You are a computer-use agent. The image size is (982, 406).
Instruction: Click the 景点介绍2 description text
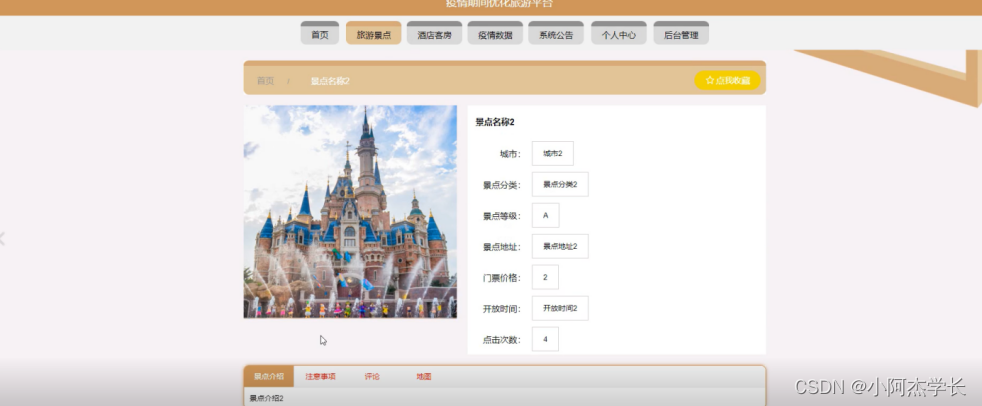pyautogui.click(x=266, y=398)
